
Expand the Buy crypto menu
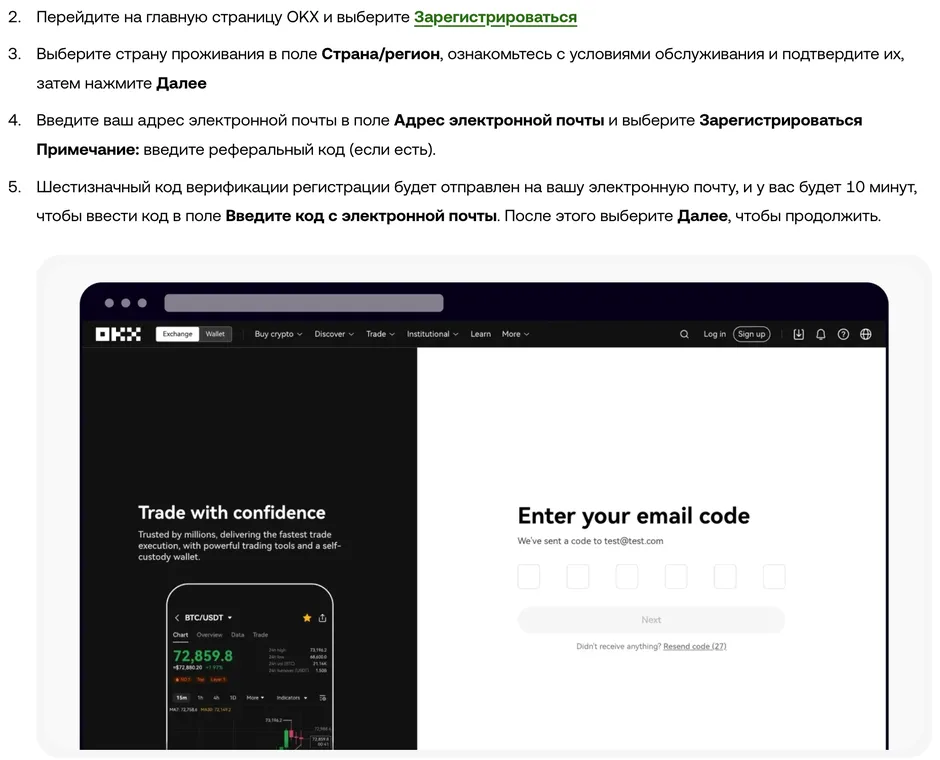pyautogui.click(x=278, y=334)
